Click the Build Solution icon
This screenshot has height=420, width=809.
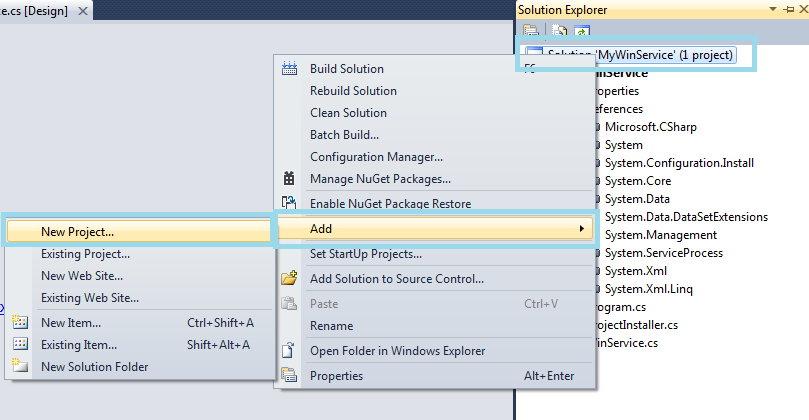point(290,69)
